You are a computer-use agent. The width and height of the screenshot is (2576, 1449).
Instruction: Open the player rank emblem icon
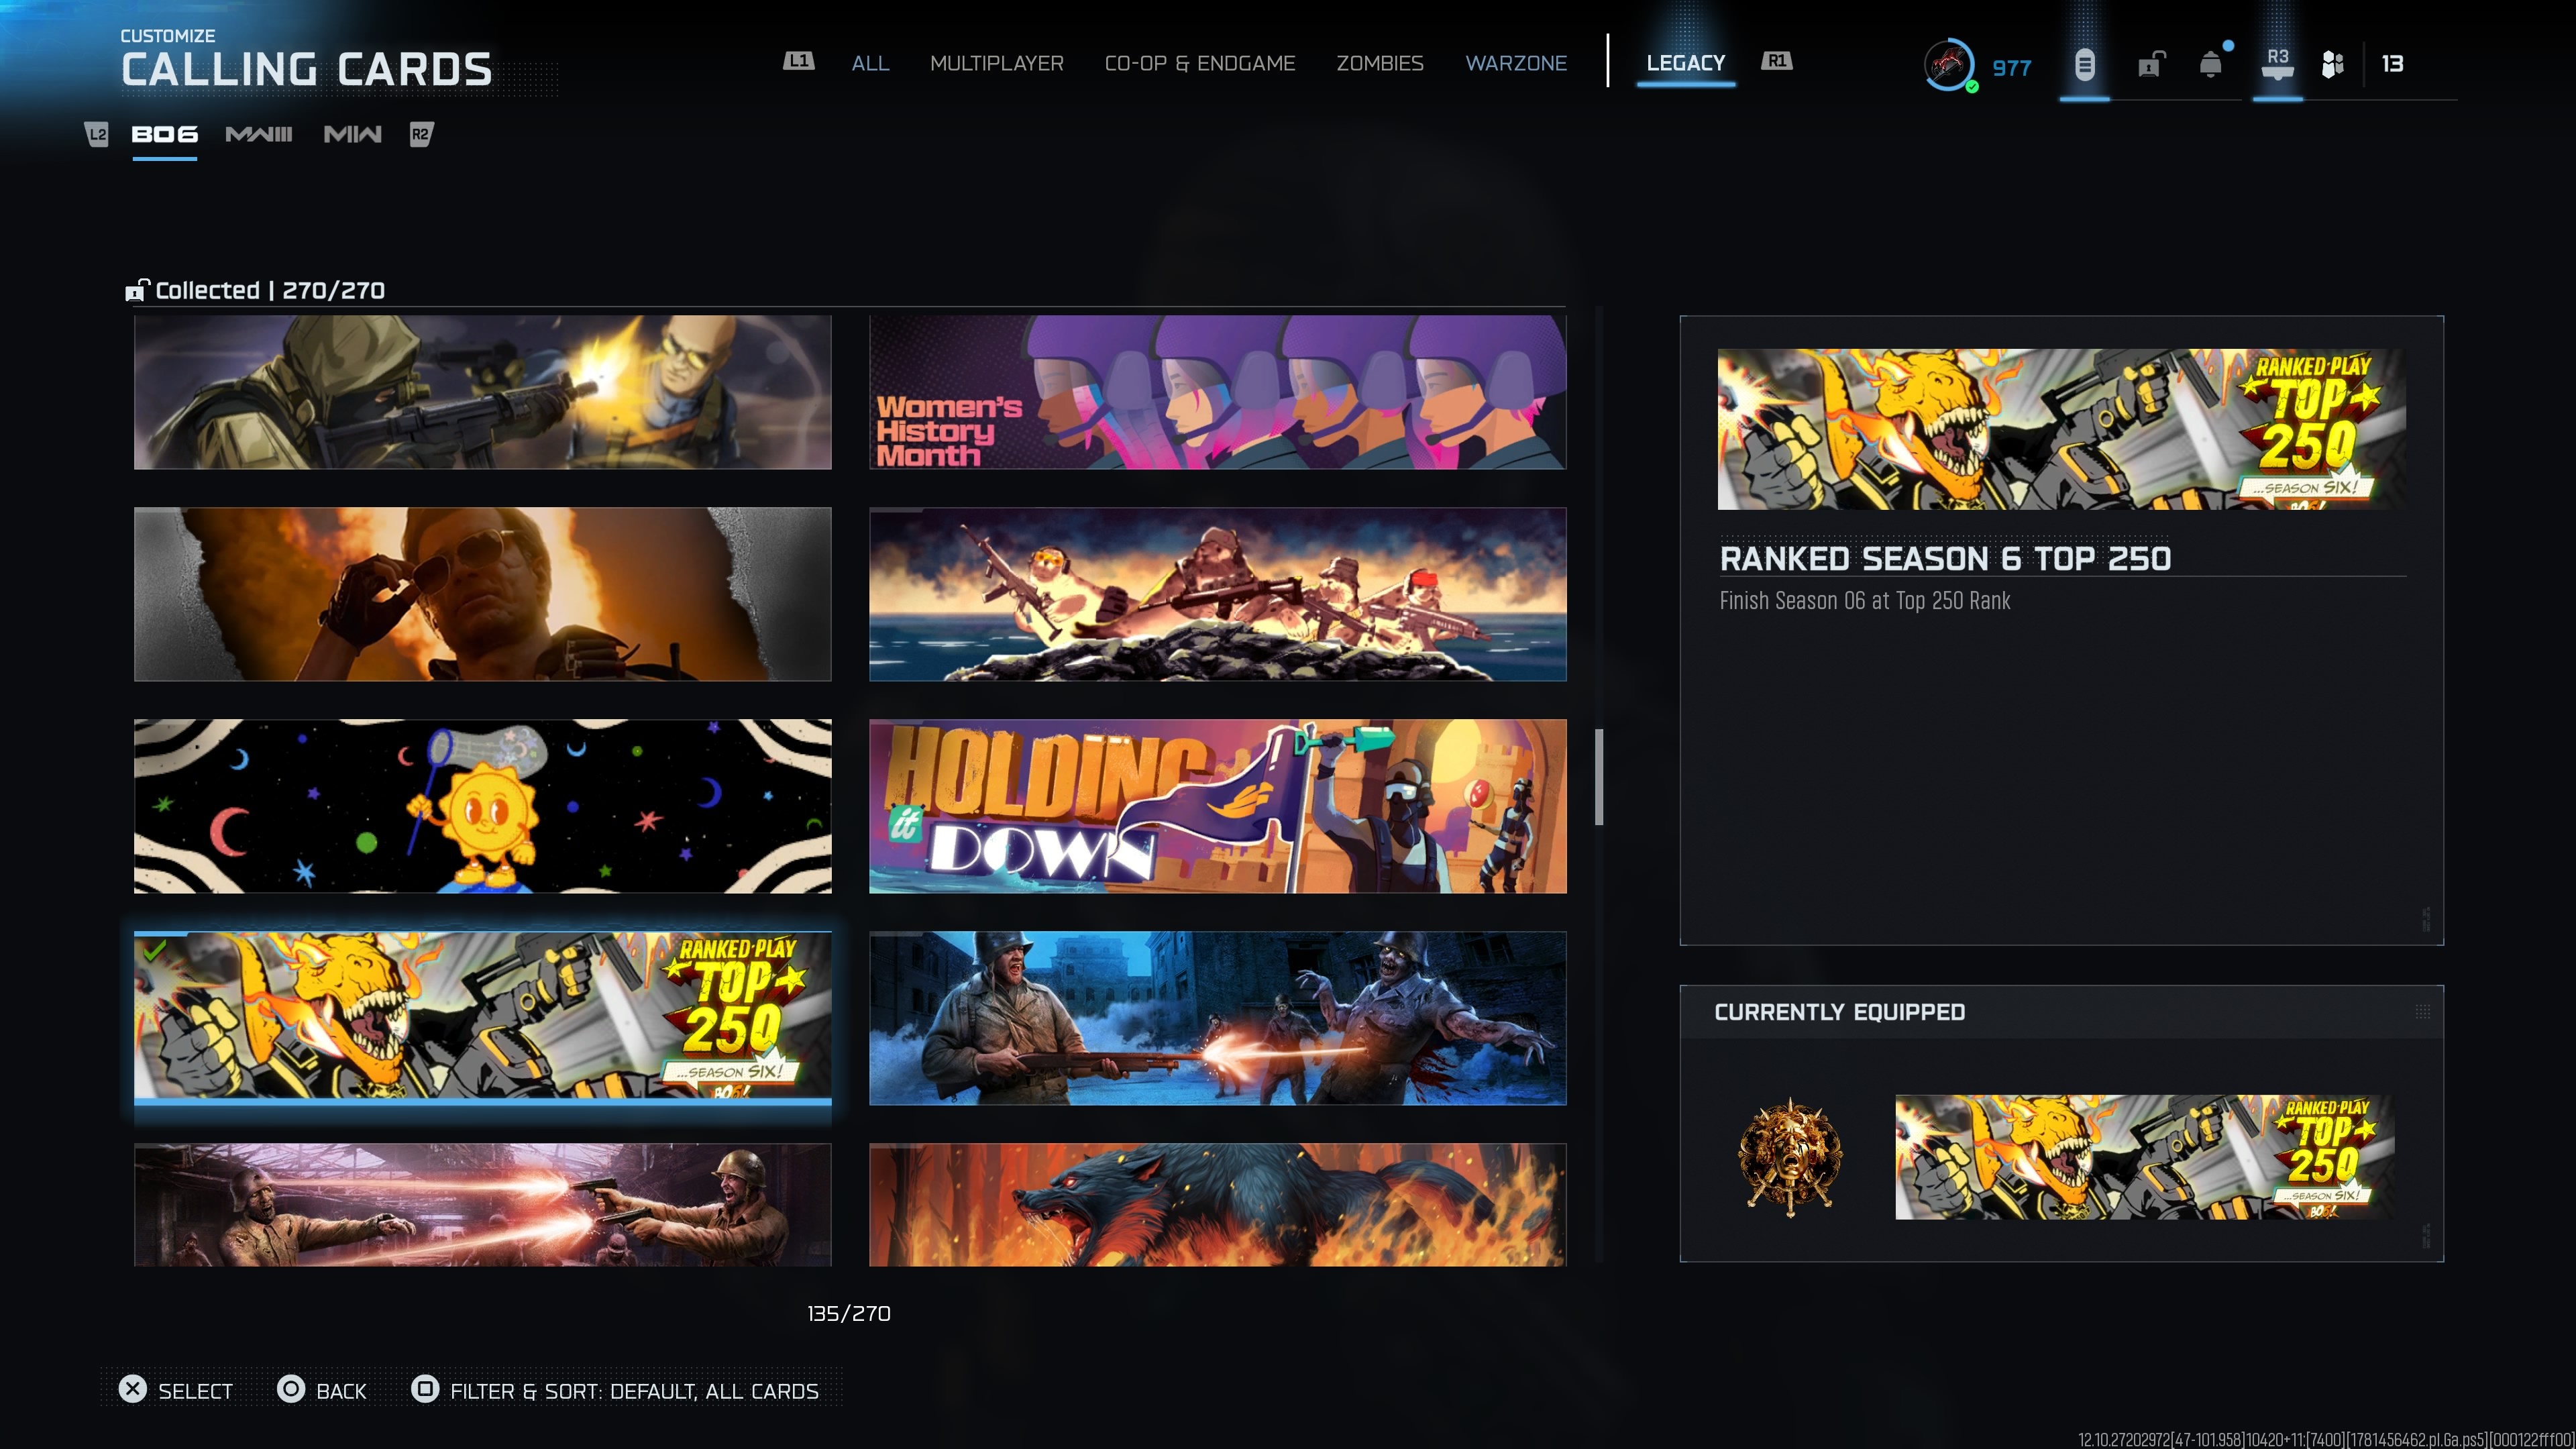coord(1949,65)
